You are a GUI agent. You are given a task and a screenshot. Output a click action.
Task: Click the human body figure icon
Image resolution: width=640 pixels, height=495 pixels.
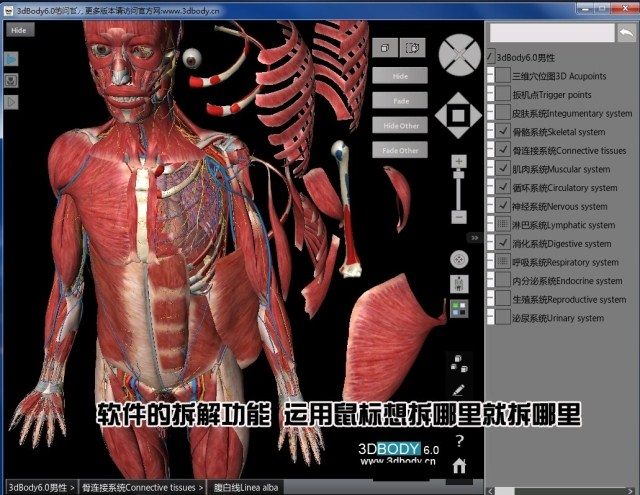point(459,284)
